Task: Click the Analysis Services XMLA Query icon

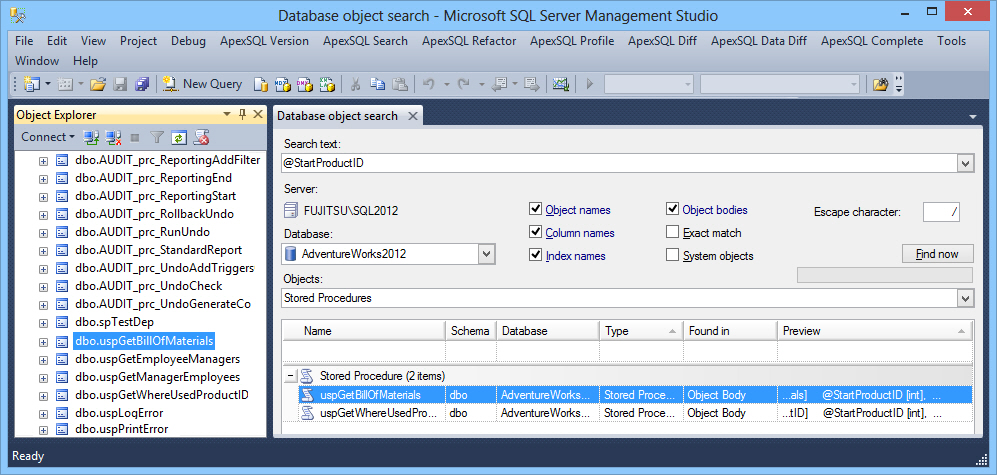Action: point(327,84)
